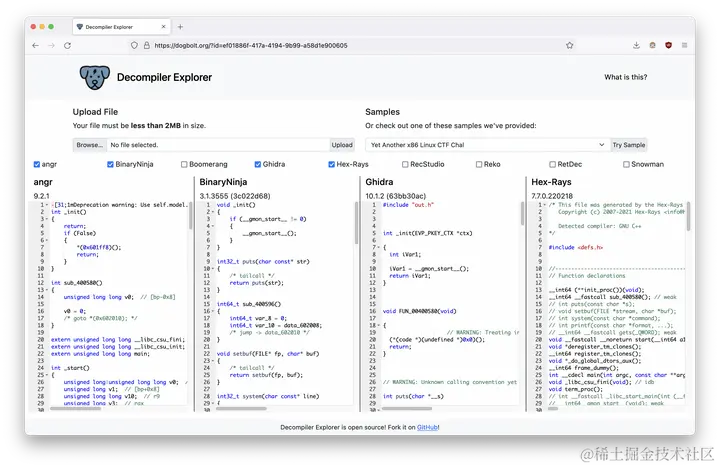This screenshot has height=468, width=720.
Task: Close the Decompiler Explorer tab
Action: [x=163, y=27]
